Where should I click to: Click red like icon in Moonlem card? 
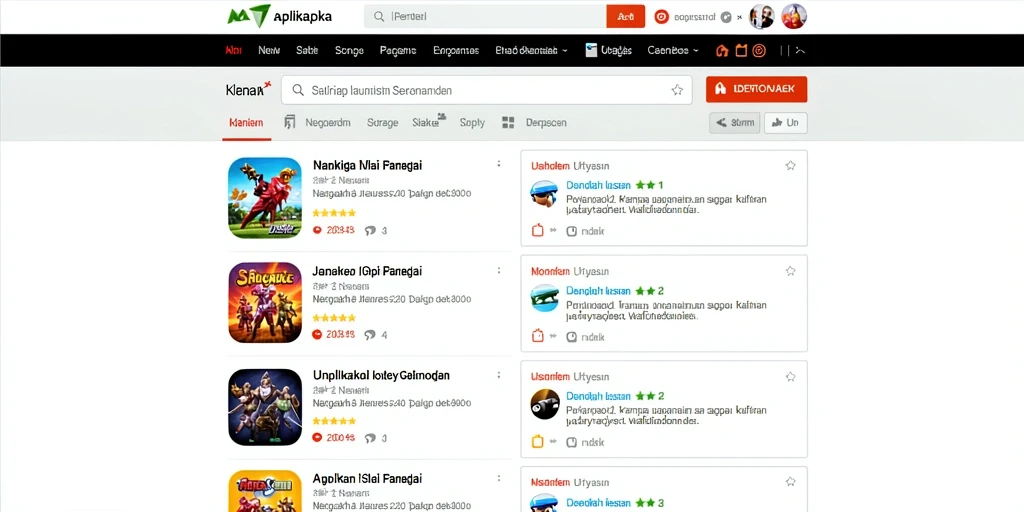click(x=537, y=336)
